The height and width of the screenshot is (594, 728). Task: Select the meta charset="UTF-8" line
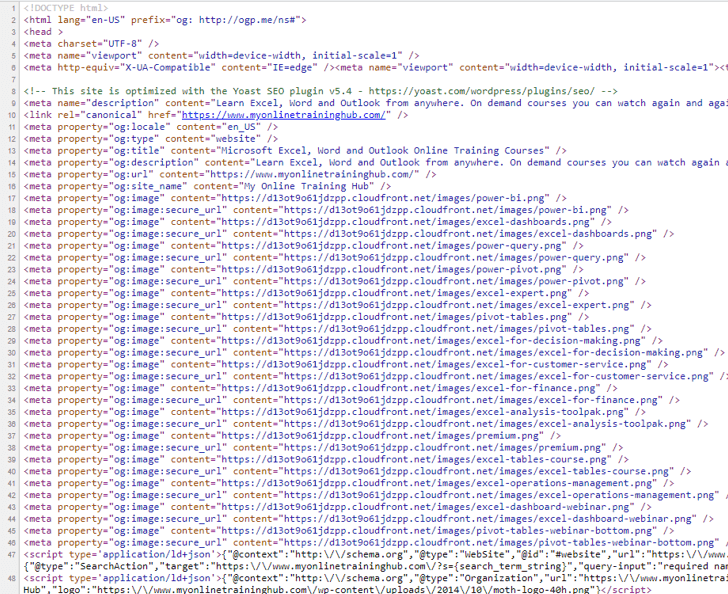[x=91, y=44]
